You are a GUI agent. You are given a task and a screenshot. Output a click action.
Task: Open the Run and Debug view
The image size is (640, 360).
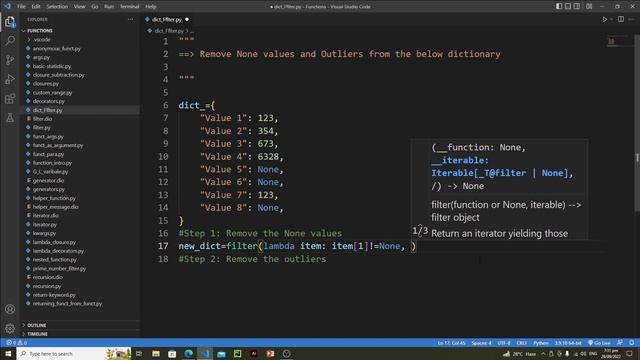tap(10, 79)
